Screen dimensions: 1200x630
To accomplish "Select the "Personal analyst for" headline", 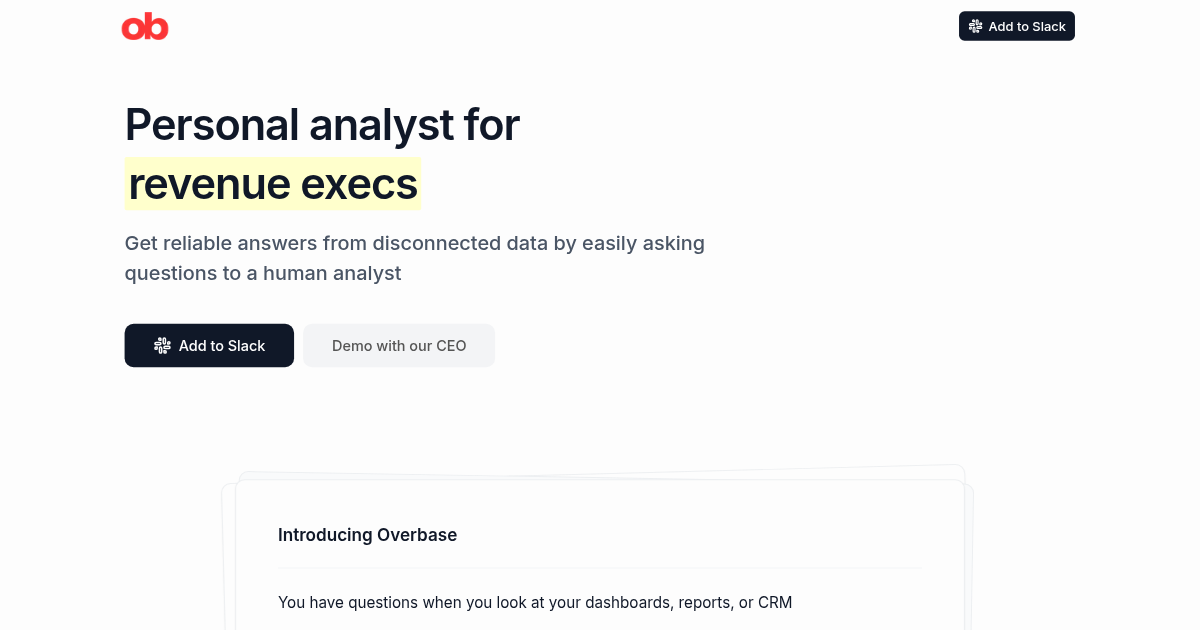I will (x=322, y=125).
